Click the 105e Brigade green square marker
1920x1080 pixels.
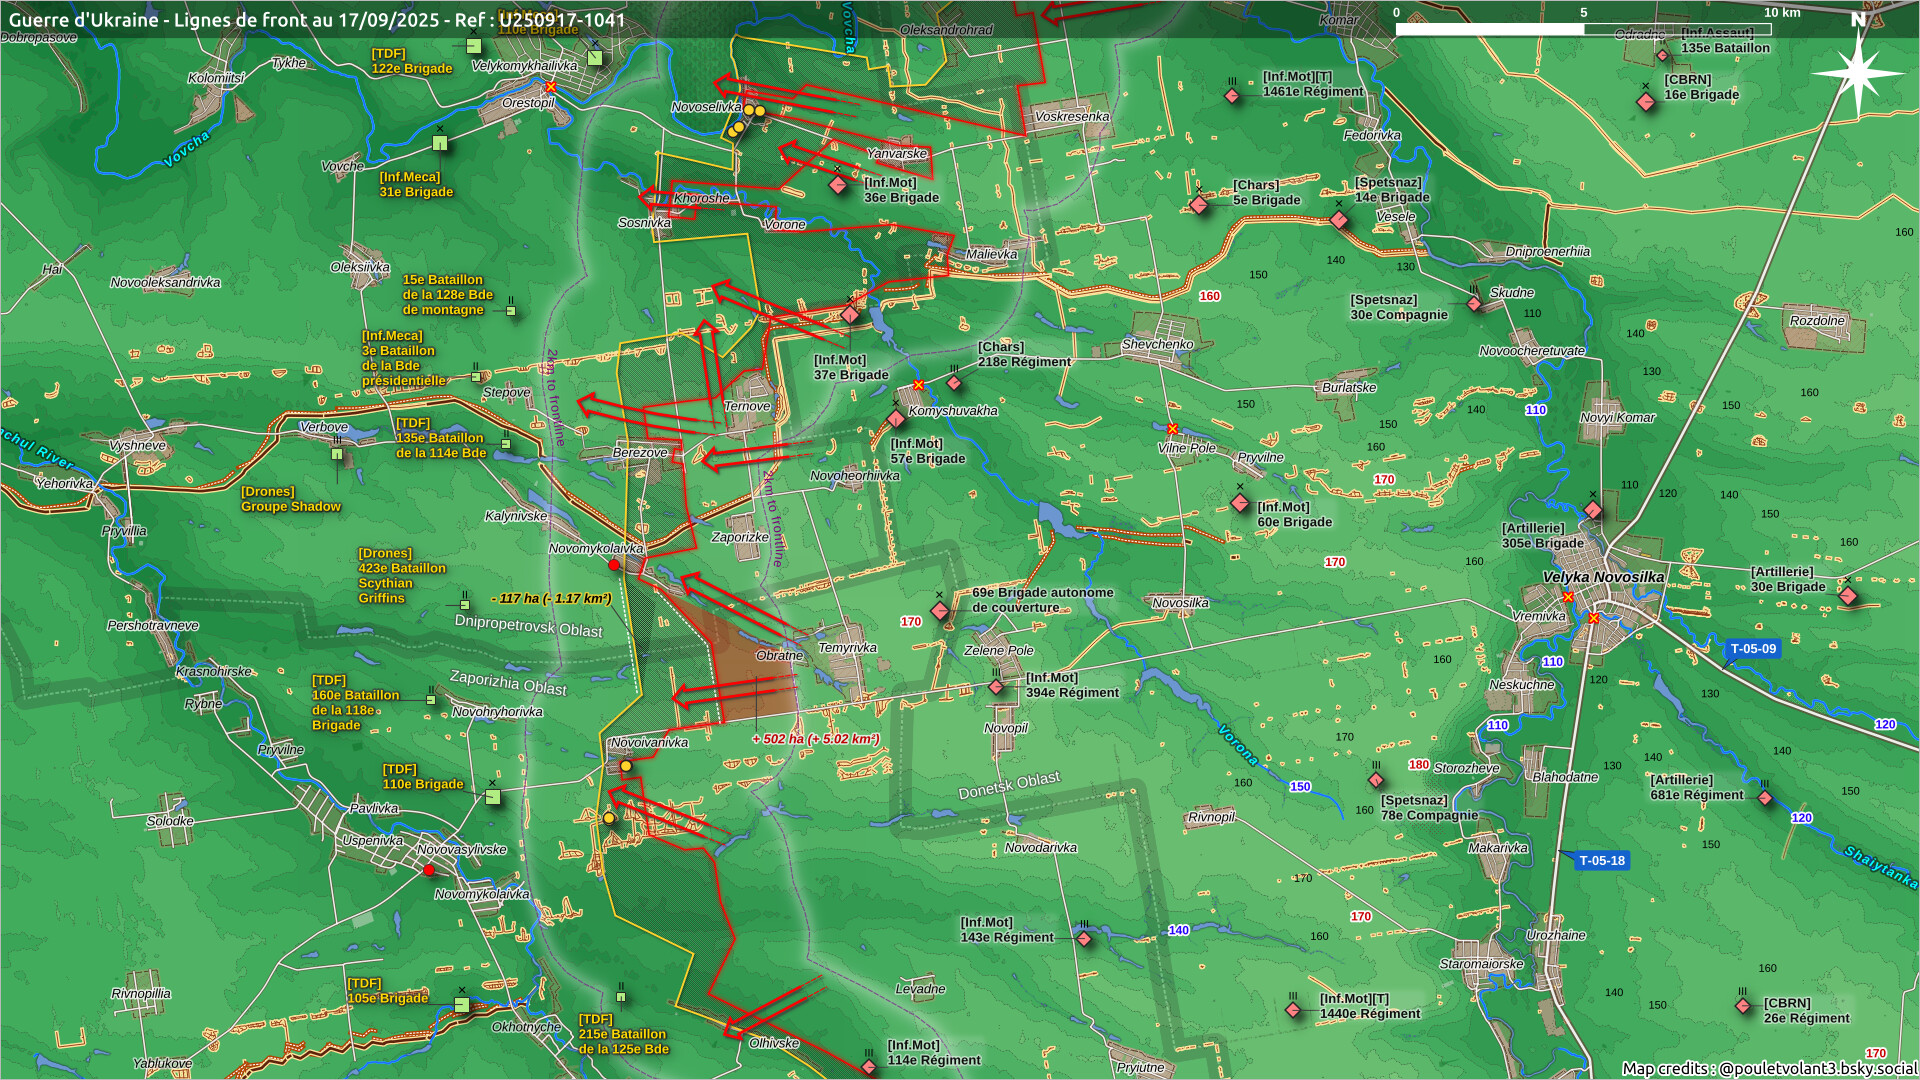point(461,1004)
